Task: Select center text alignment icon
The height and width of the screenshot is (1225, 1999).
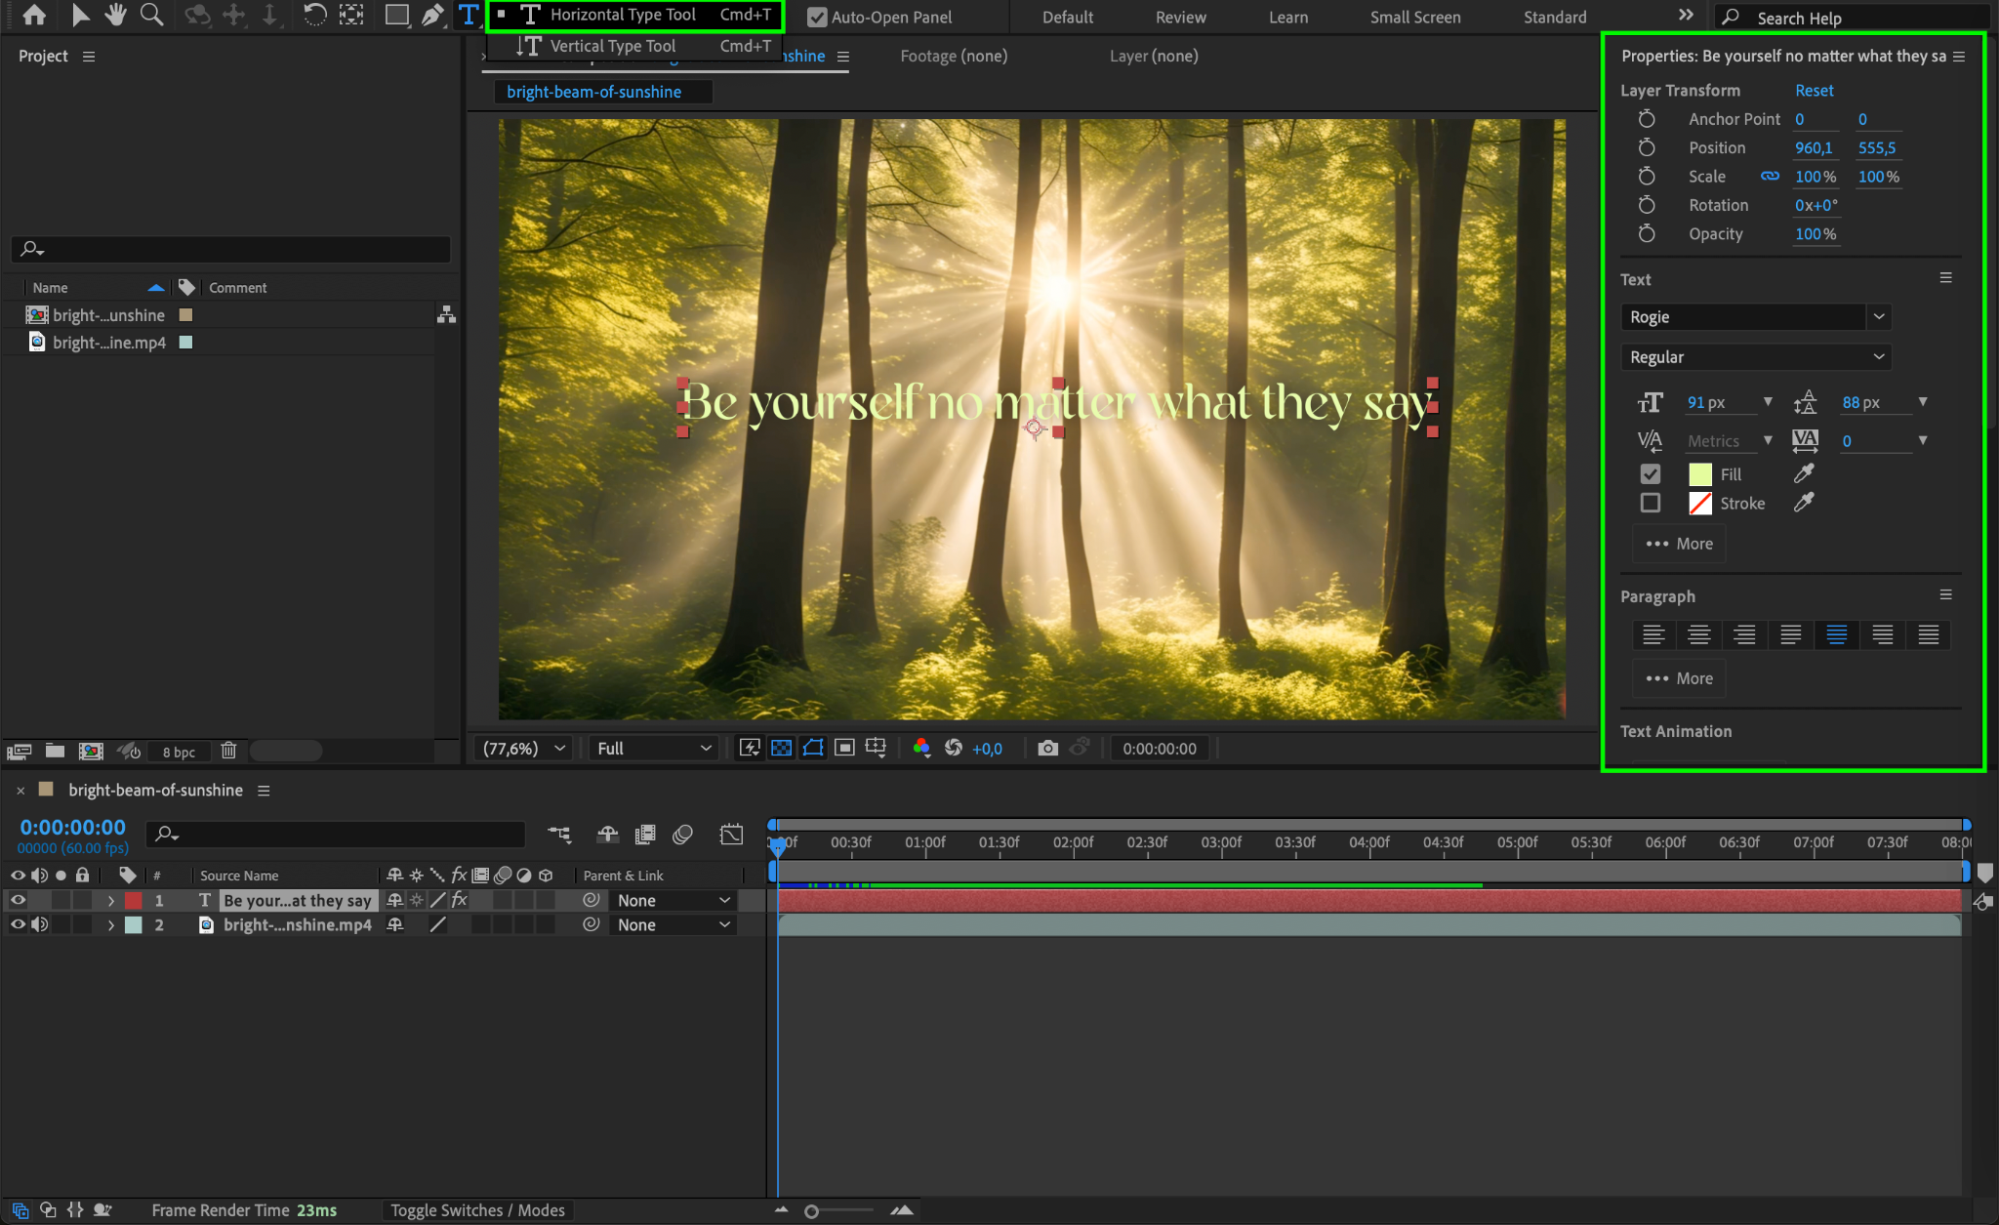Action: point(1698,634)
